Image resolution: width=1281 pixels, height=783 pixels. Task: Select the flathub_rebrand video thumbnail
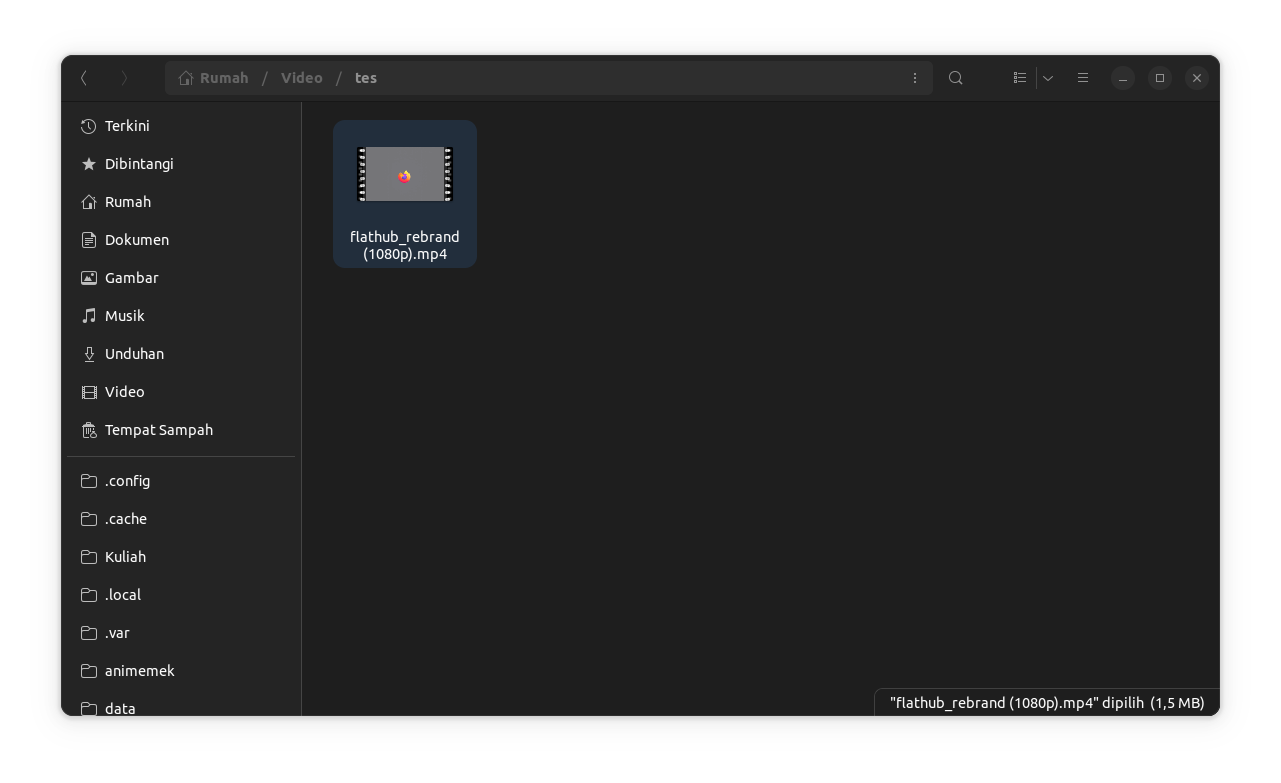click(405, 174)
